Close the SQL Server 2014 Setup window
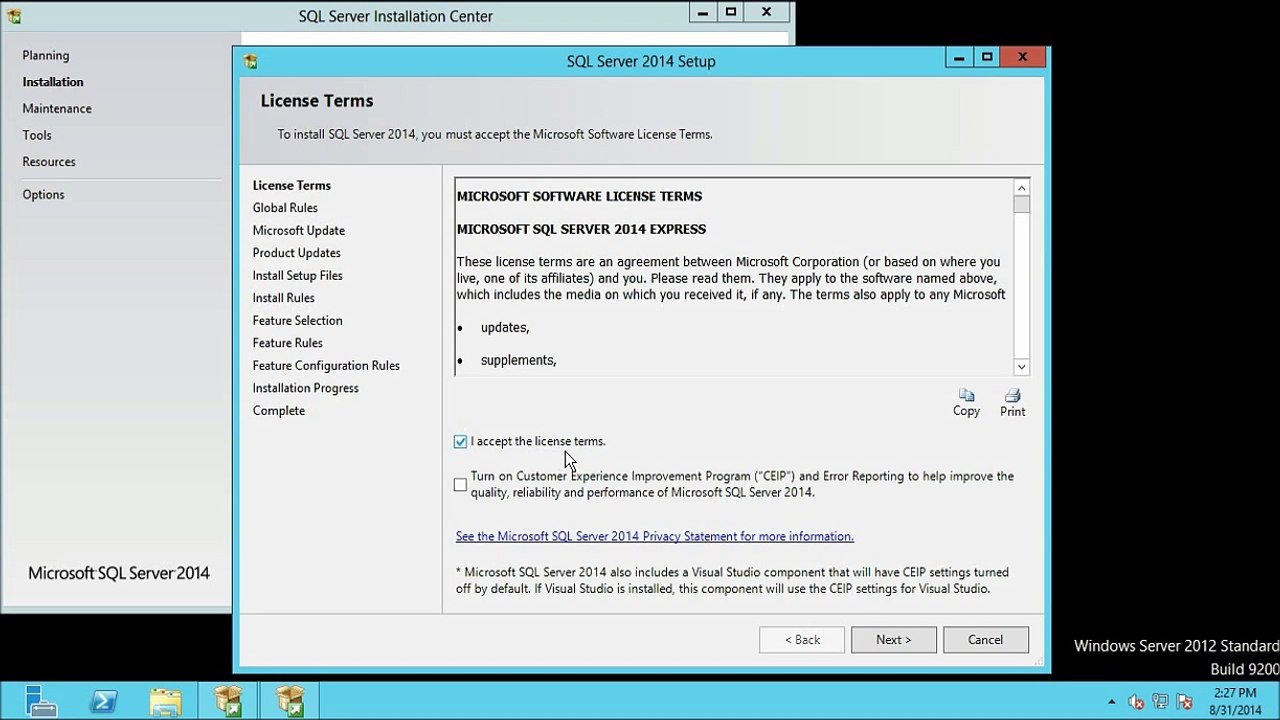This screenshot has width=1280, height=720. [x=1022, y=58]
